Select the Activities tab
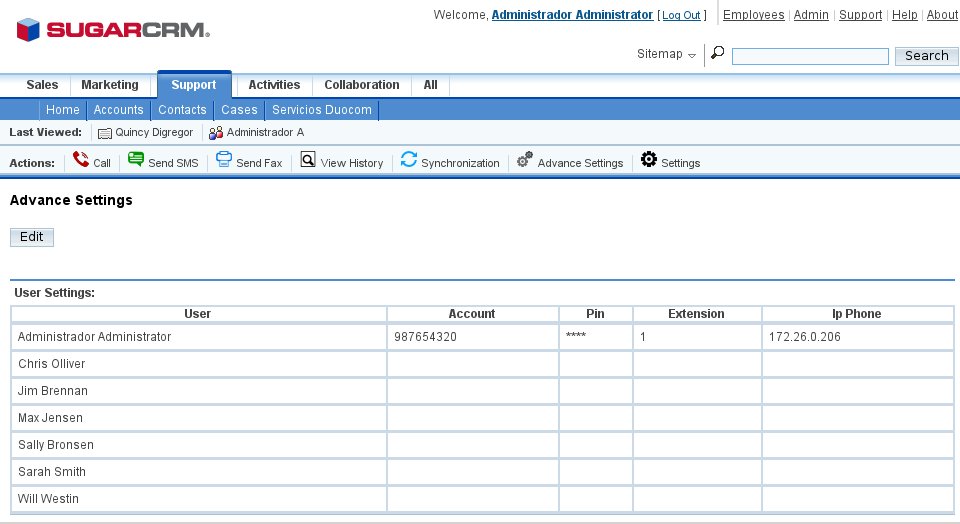Viewport: 960px width, 524px height. coord(274,86)
